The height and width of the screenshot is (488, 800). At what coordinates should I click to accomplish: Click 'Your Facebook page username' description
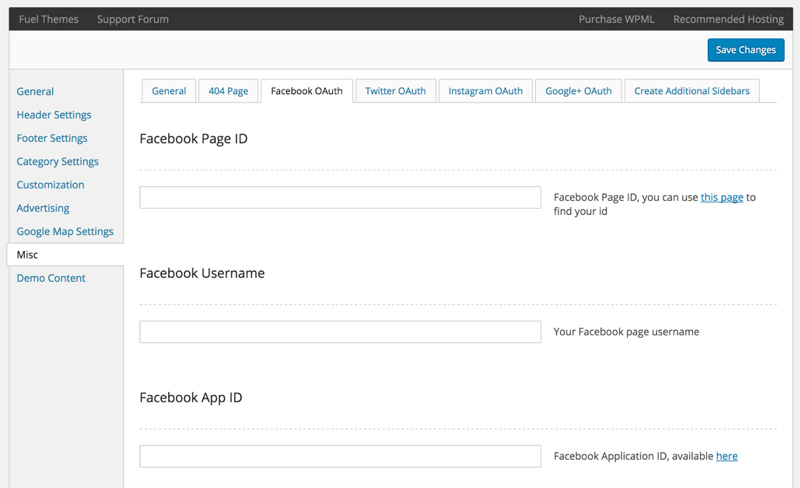tap(626, 332)
